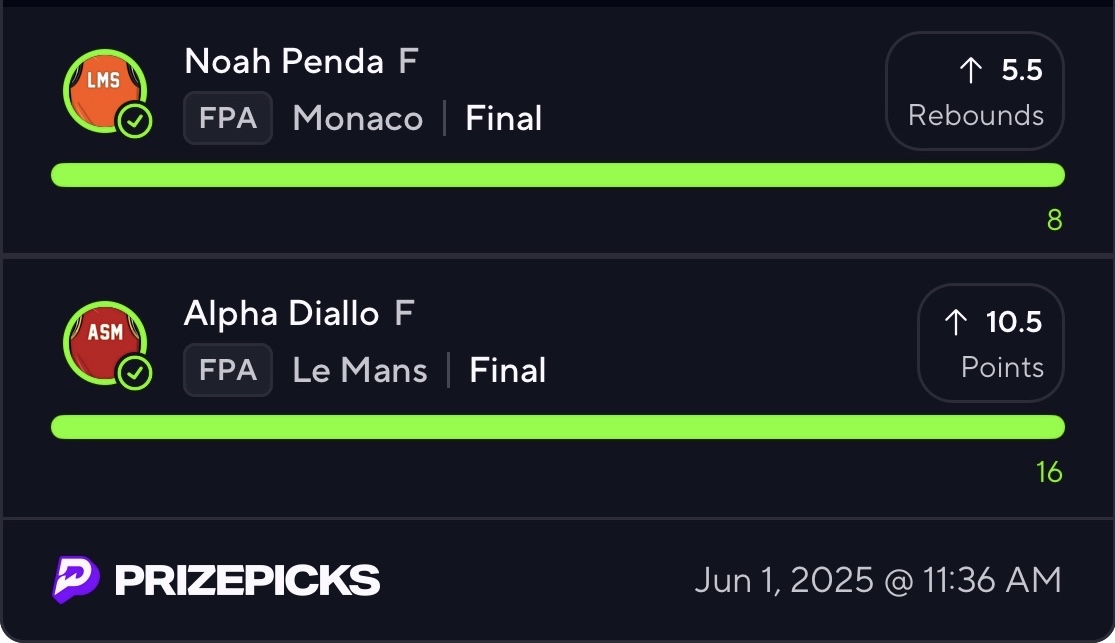
Task: Click the purple PrizePicks logo icon
Action: click(76, 579)
